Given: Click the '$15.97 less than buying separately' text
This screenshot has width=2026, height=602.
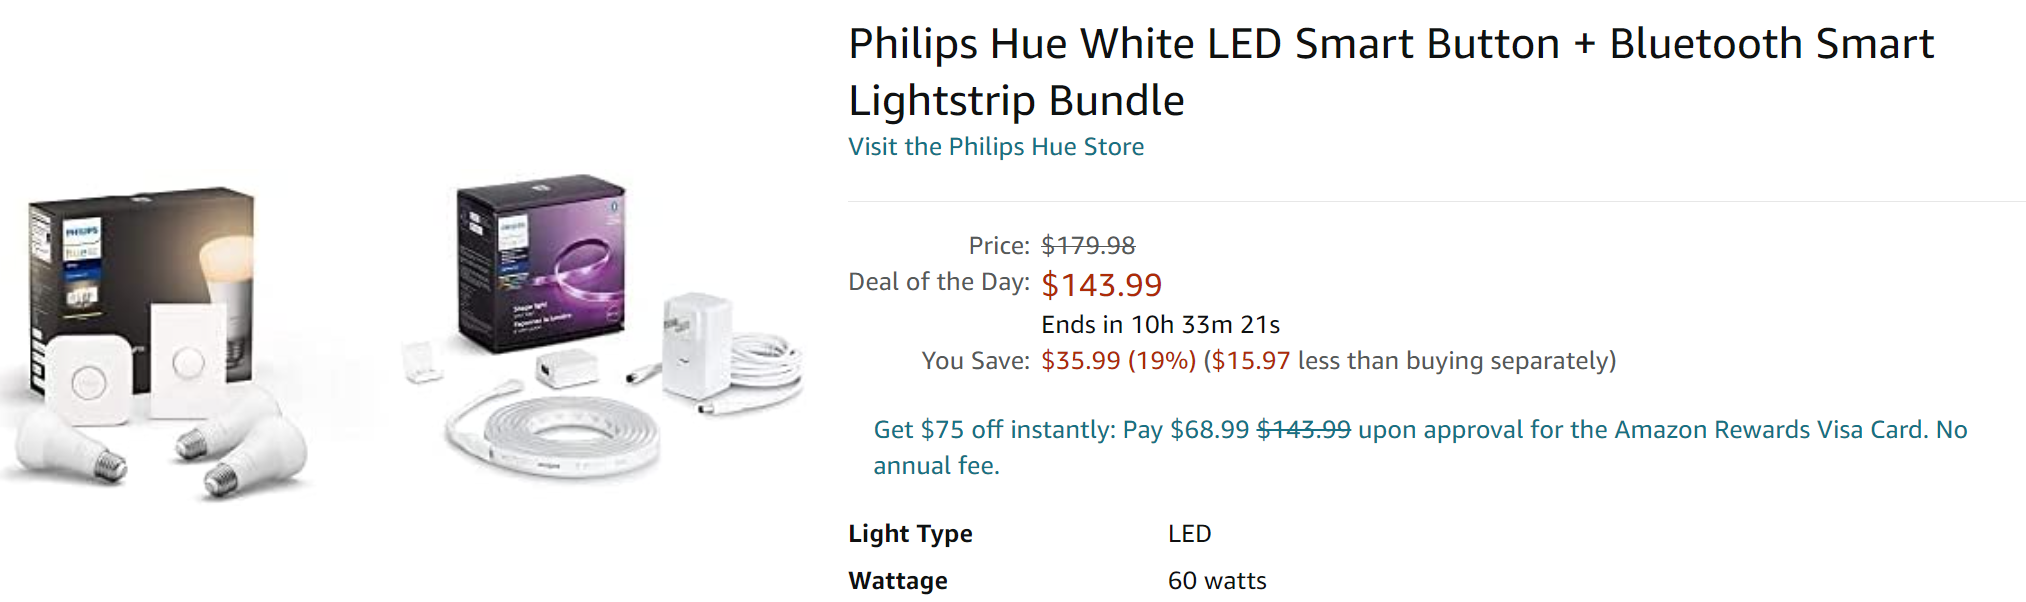Looking at the screenshot, I should (x=1410, y=361).
